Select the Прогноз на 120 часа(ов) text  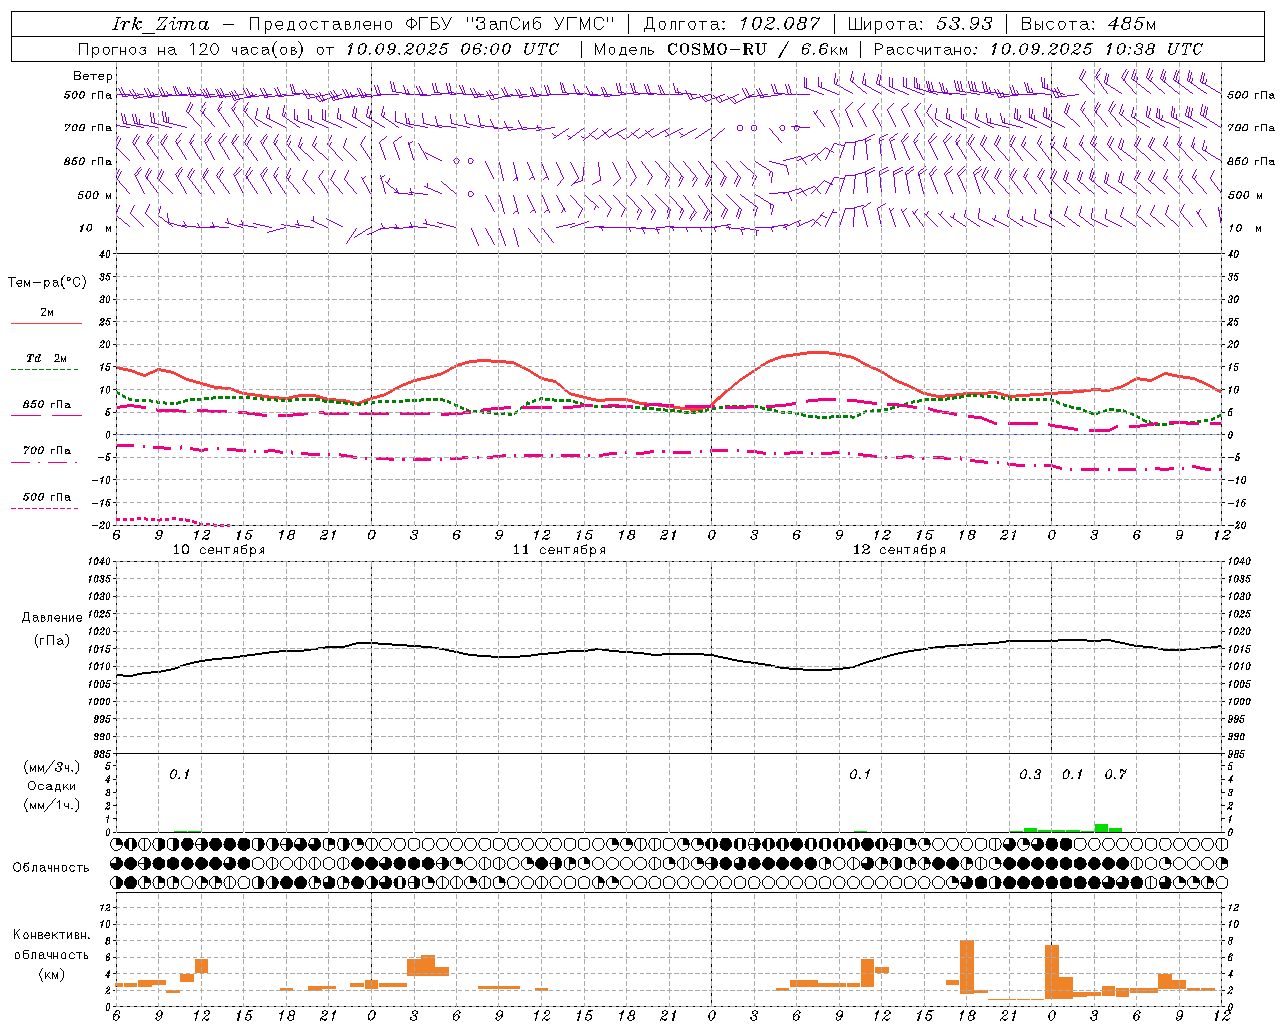[192, 49]
